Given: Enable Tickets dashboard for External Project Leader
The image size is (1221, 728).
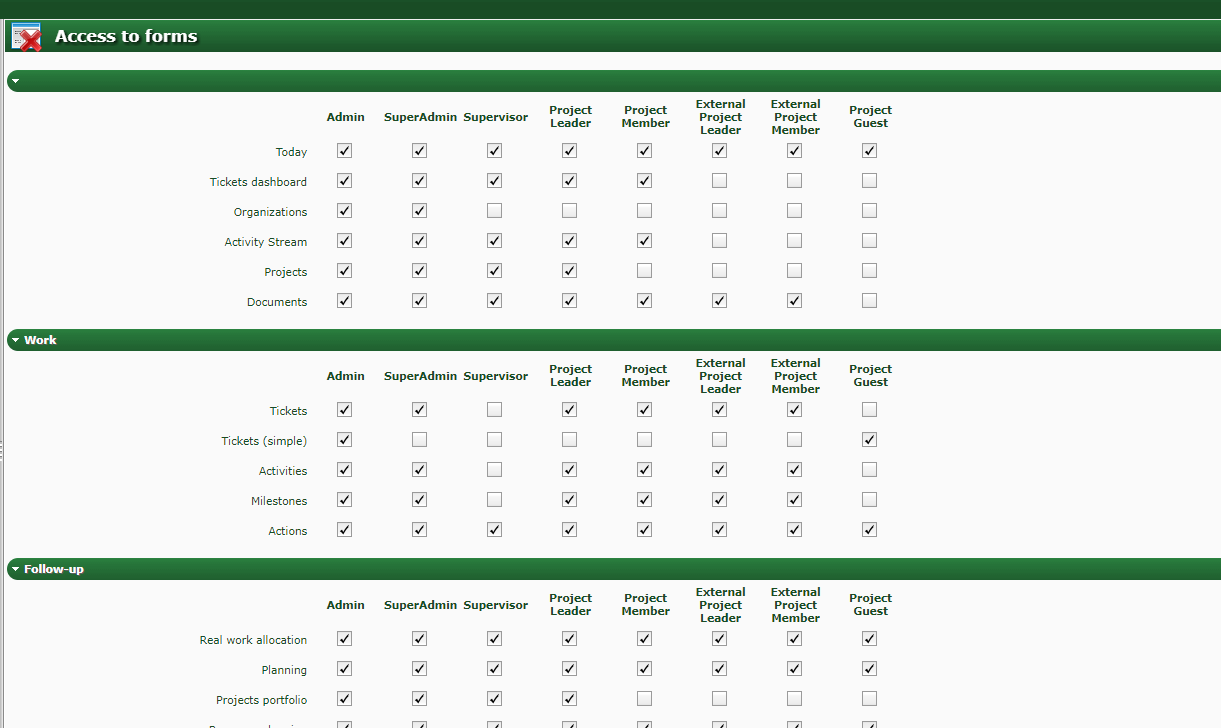Looking at the screenshot, I should coord(719,181).
